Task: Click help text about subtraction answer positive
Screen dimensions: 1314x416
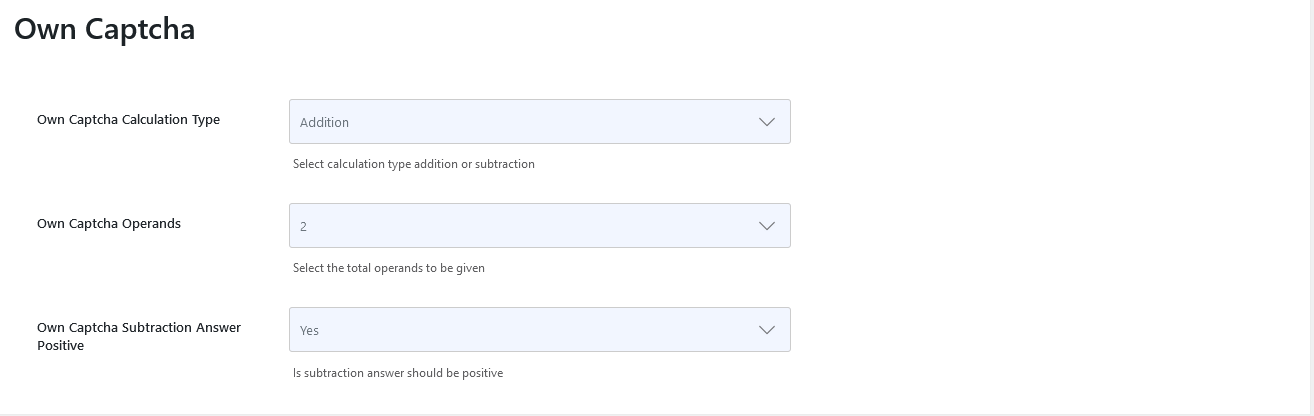Action: pos(397,373)
